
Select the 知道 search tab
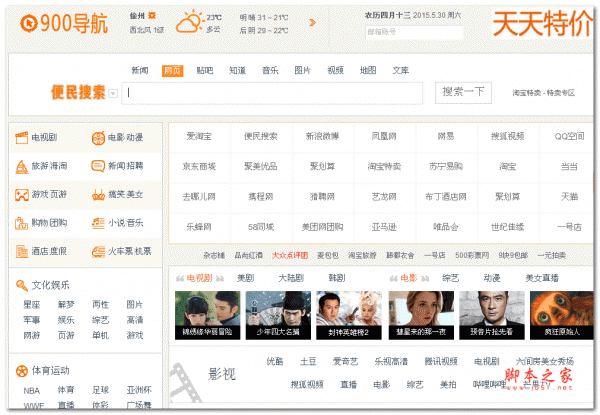click(237, 70)
